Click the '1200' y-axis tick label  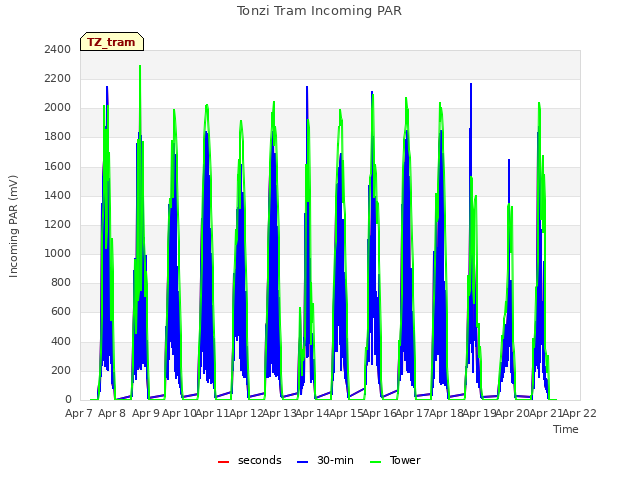tap(58, 224)
